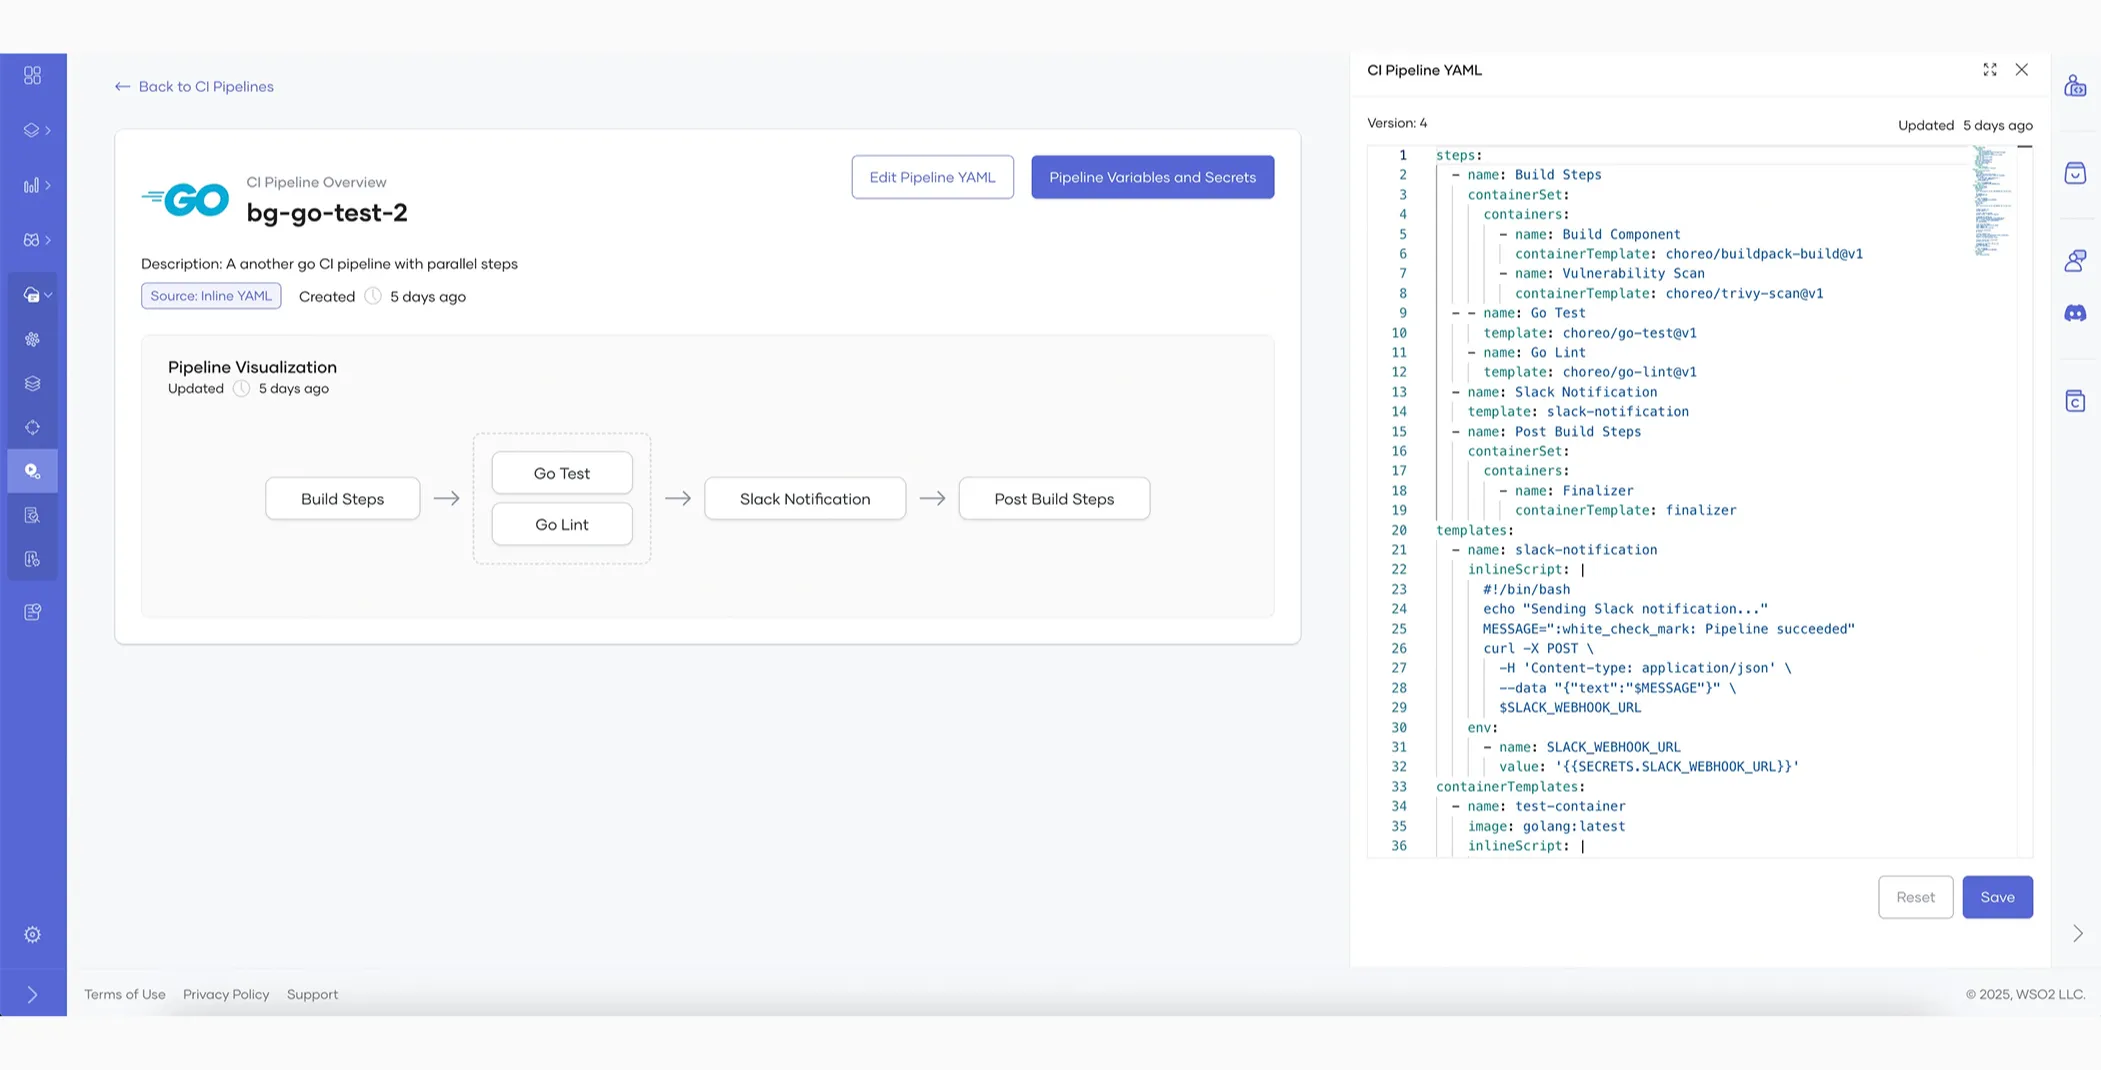
Task: Open Pipeline Variables and Secrets
Action: click(1152, 177)
